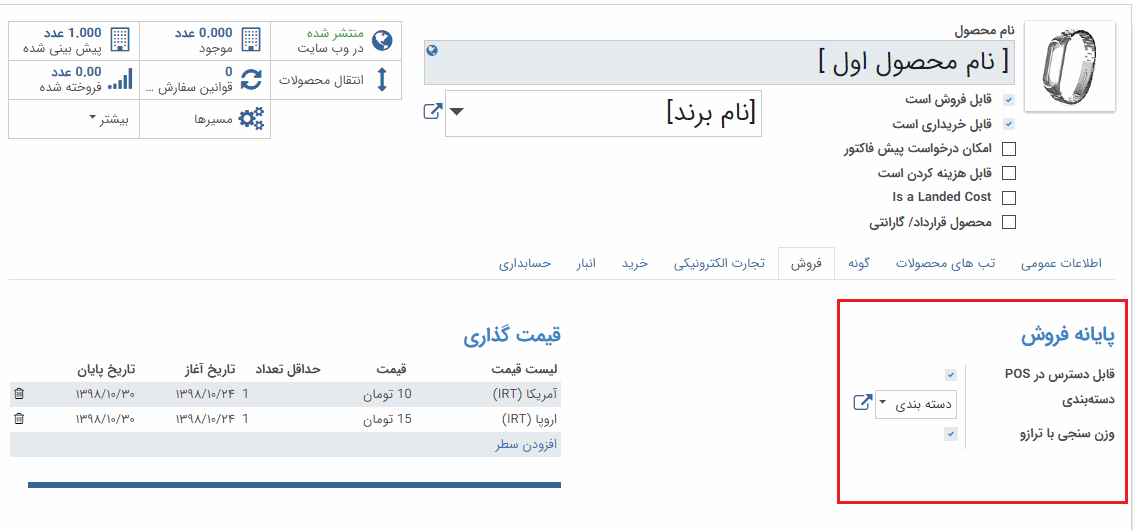Open the forecasted quantity building icon

[120, 40]
